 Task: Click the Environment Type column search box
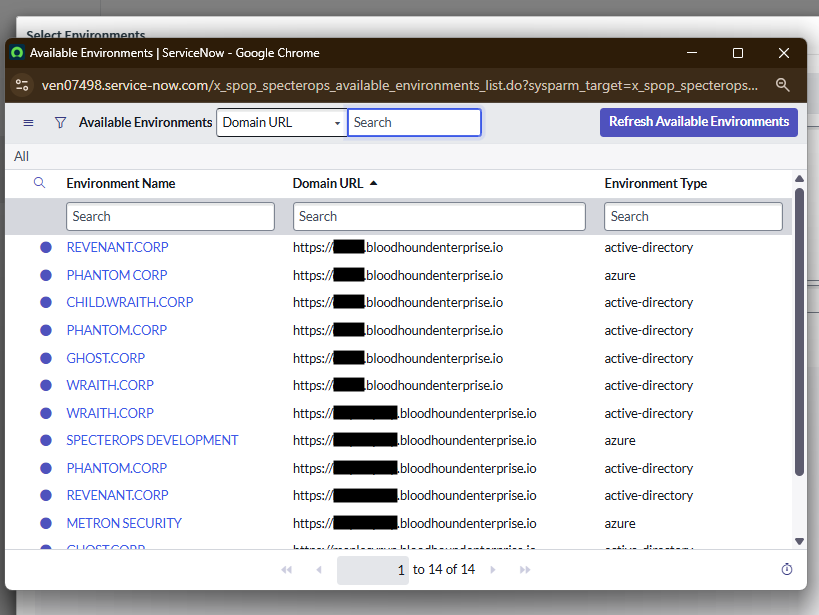pos(693,216)
